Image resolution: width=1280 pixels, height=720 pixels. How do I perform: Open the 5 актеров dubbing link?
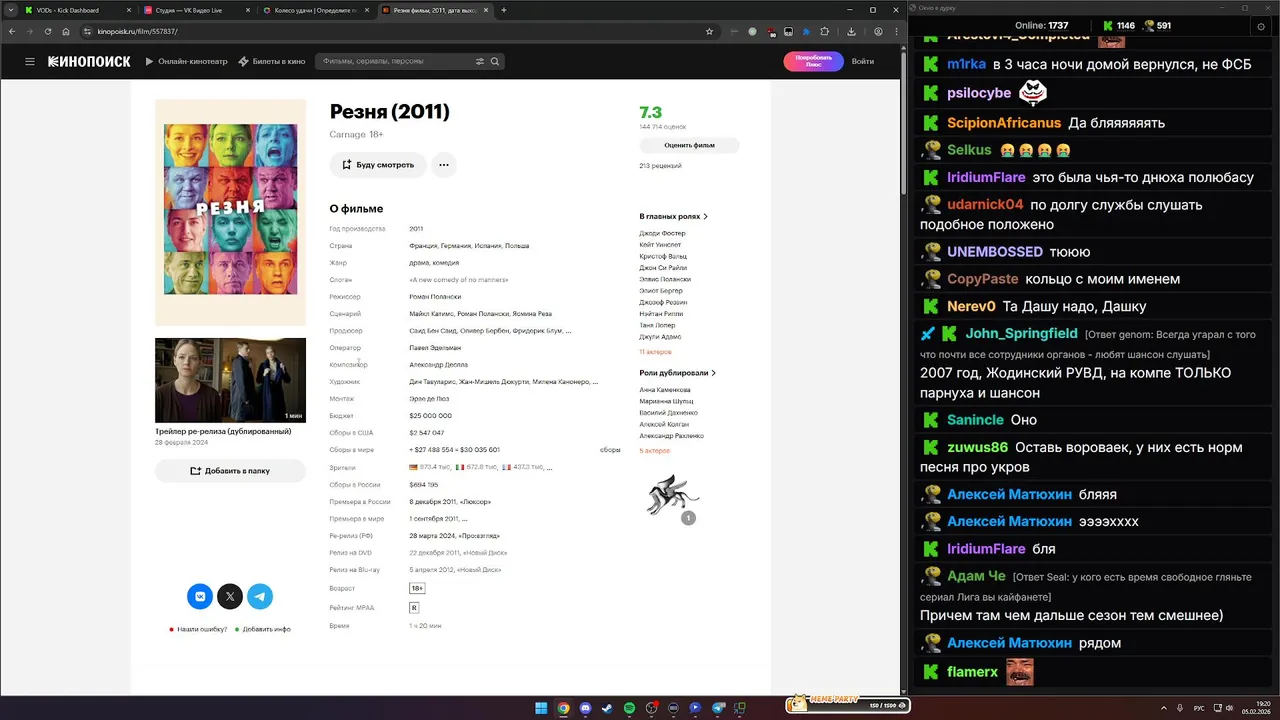(654, 451)
